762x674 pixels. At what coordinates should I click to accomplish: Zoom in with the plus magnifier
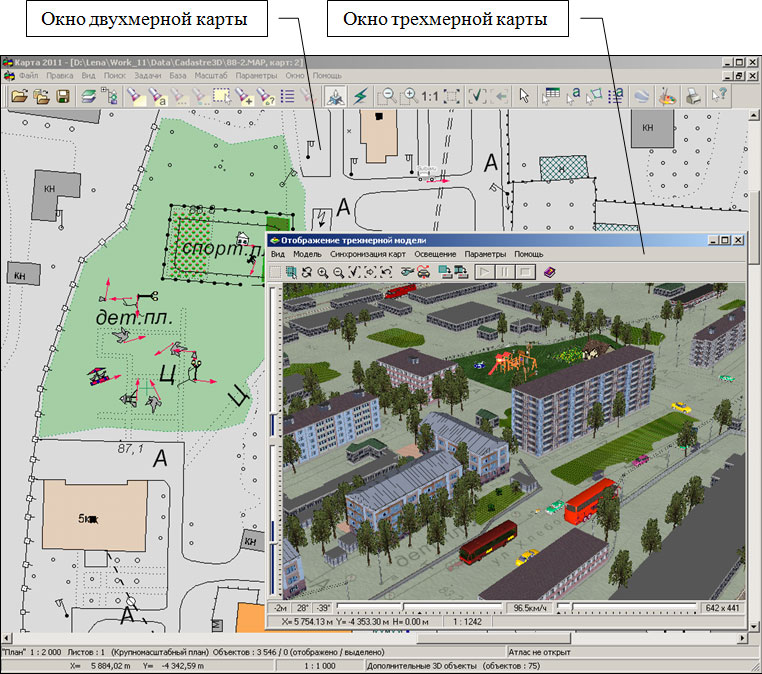[409, 96]
